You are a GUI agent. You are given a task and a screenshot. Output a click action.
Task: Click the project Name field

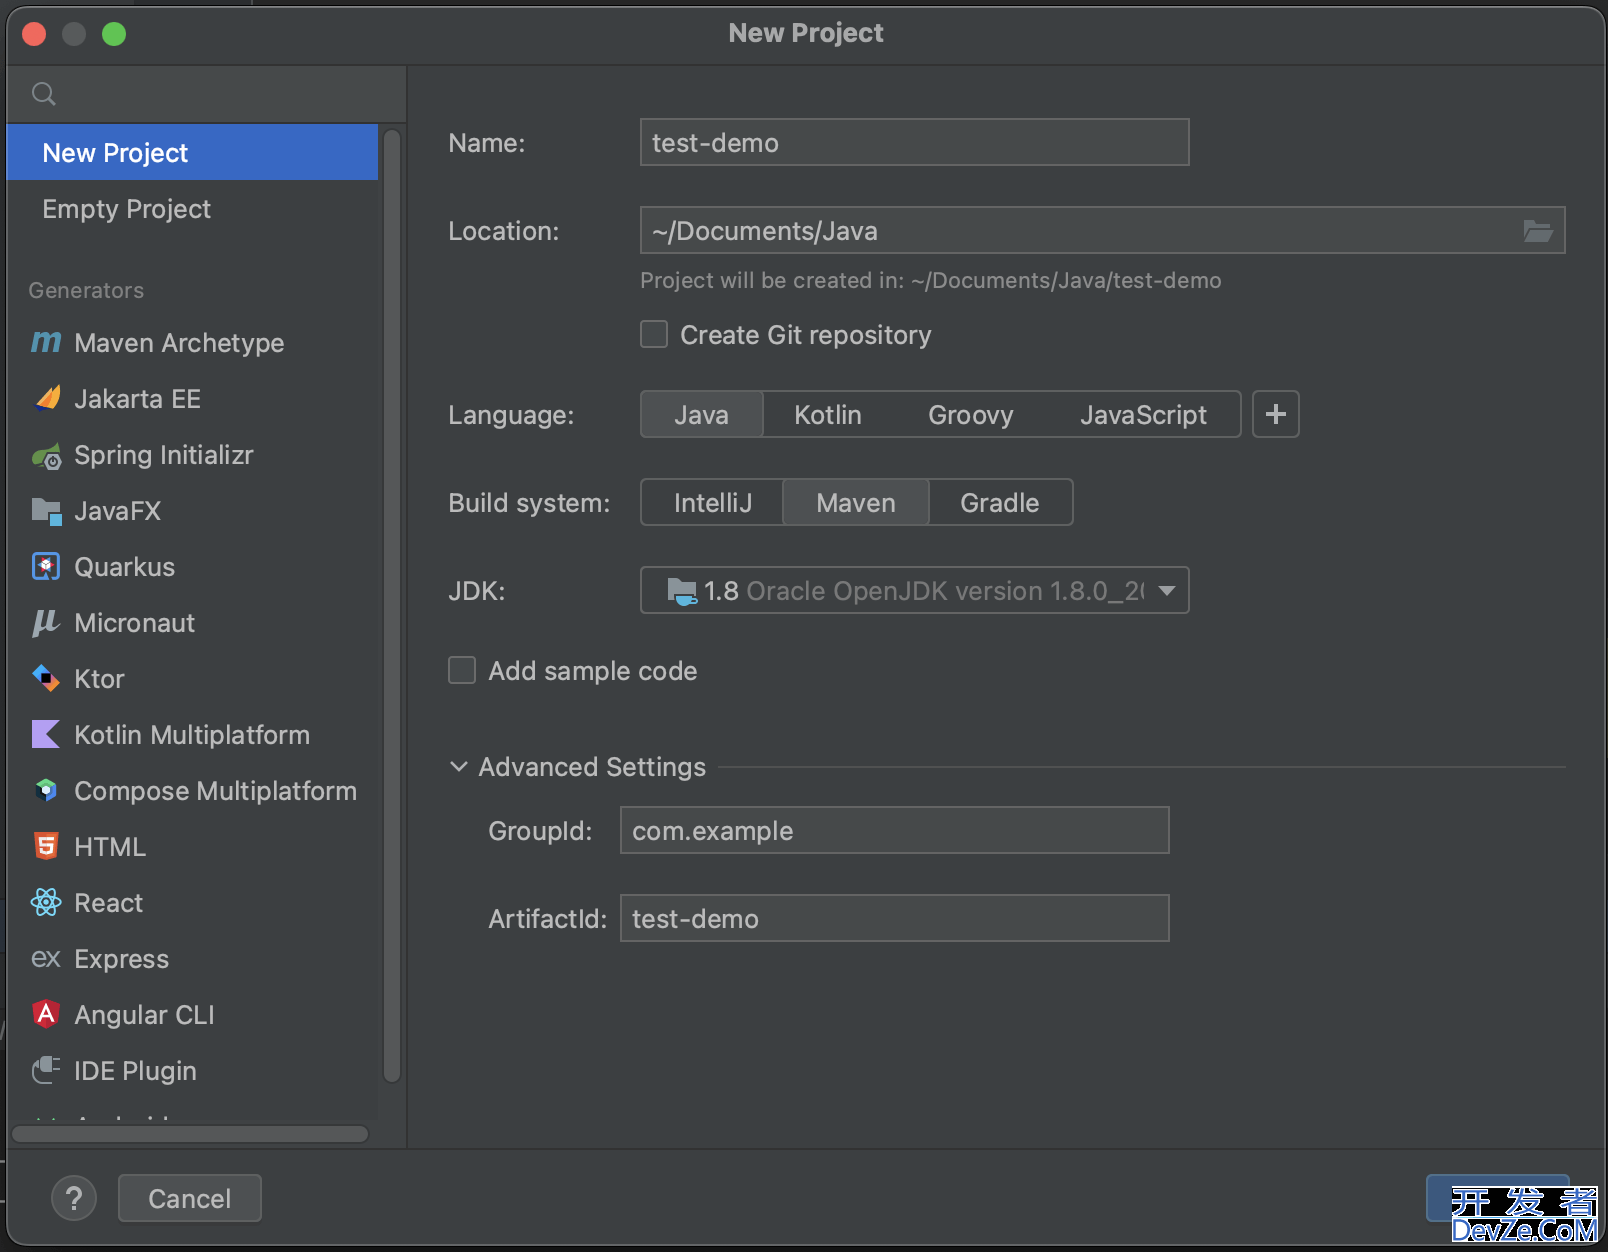click(x=914, y=142)
